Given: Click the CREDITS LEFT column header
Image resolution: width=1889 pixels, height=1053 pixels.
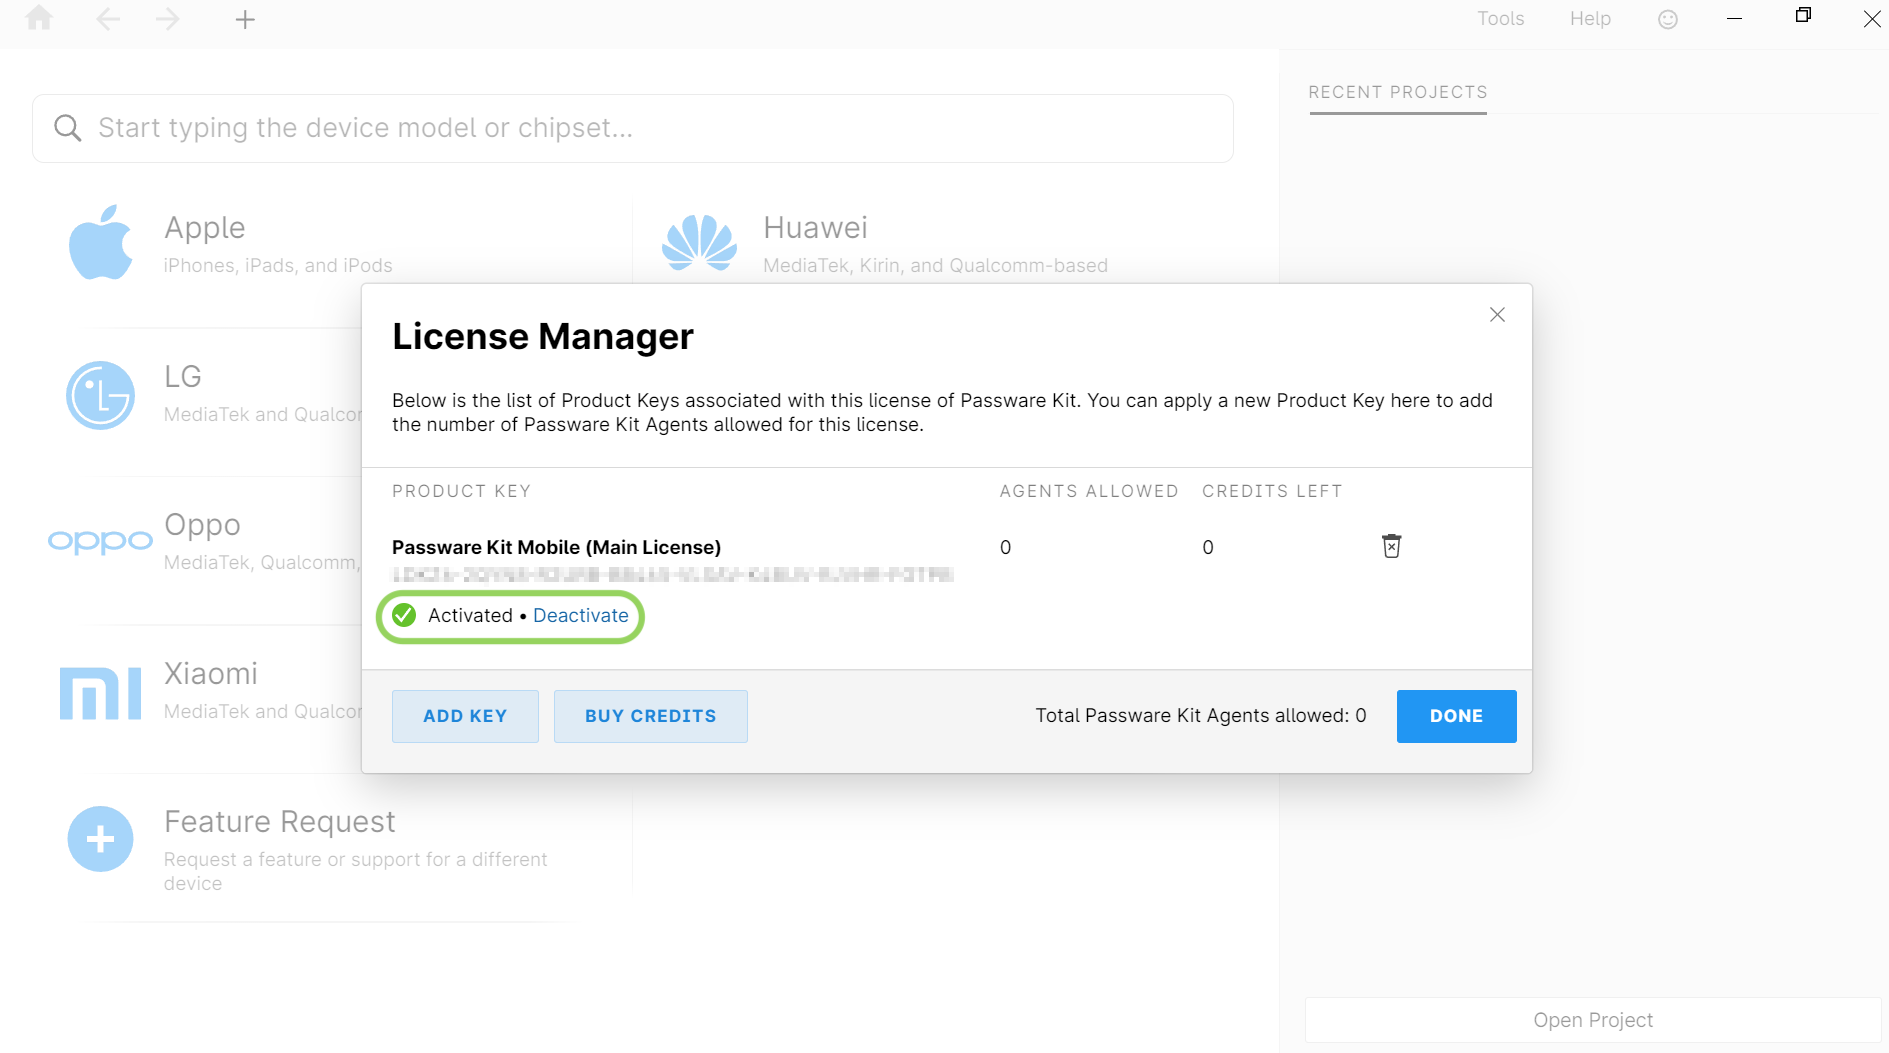Looking at the screenshot, I should coord(1272,491).
